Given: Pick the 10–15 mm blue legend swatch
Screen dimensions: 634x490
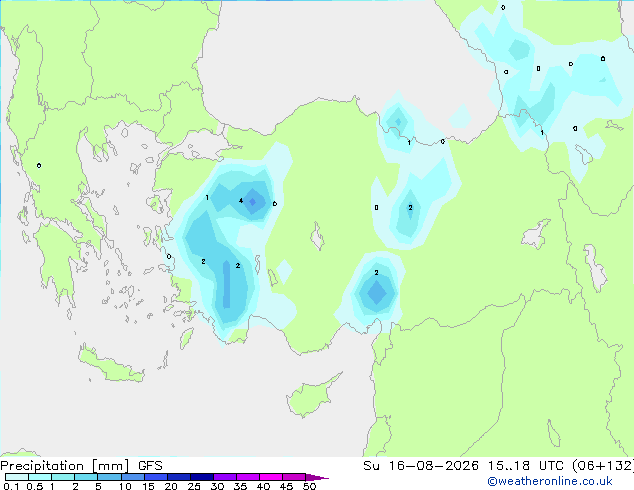Looking at the screenshot, I should (x=132, y=477).
